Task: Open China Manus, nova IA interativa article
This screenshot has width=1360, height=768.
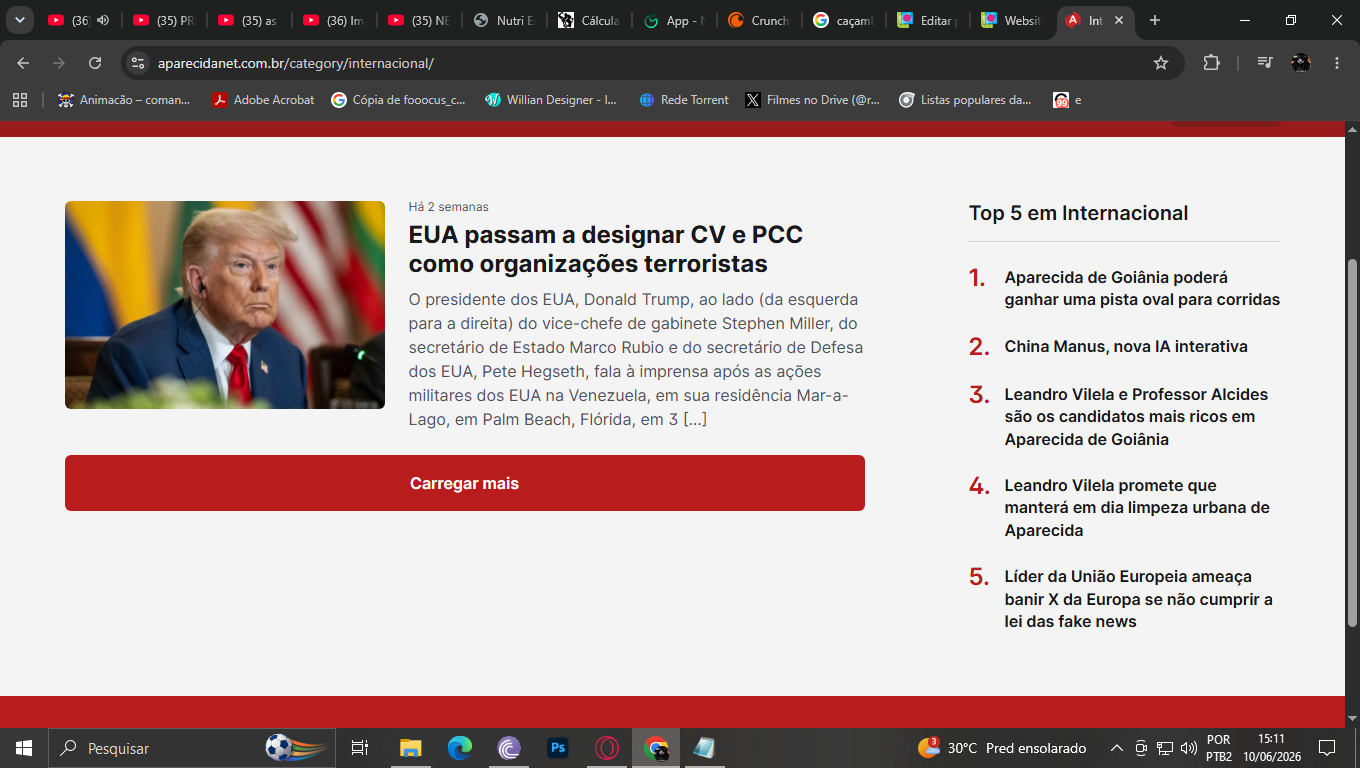Action: click(1126, 347)
